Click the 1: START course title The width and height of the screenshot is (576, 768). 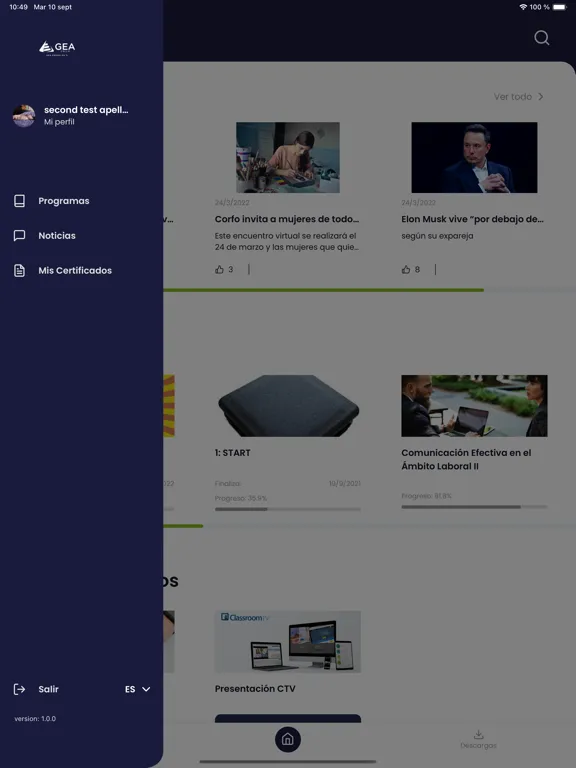[233, 453]
